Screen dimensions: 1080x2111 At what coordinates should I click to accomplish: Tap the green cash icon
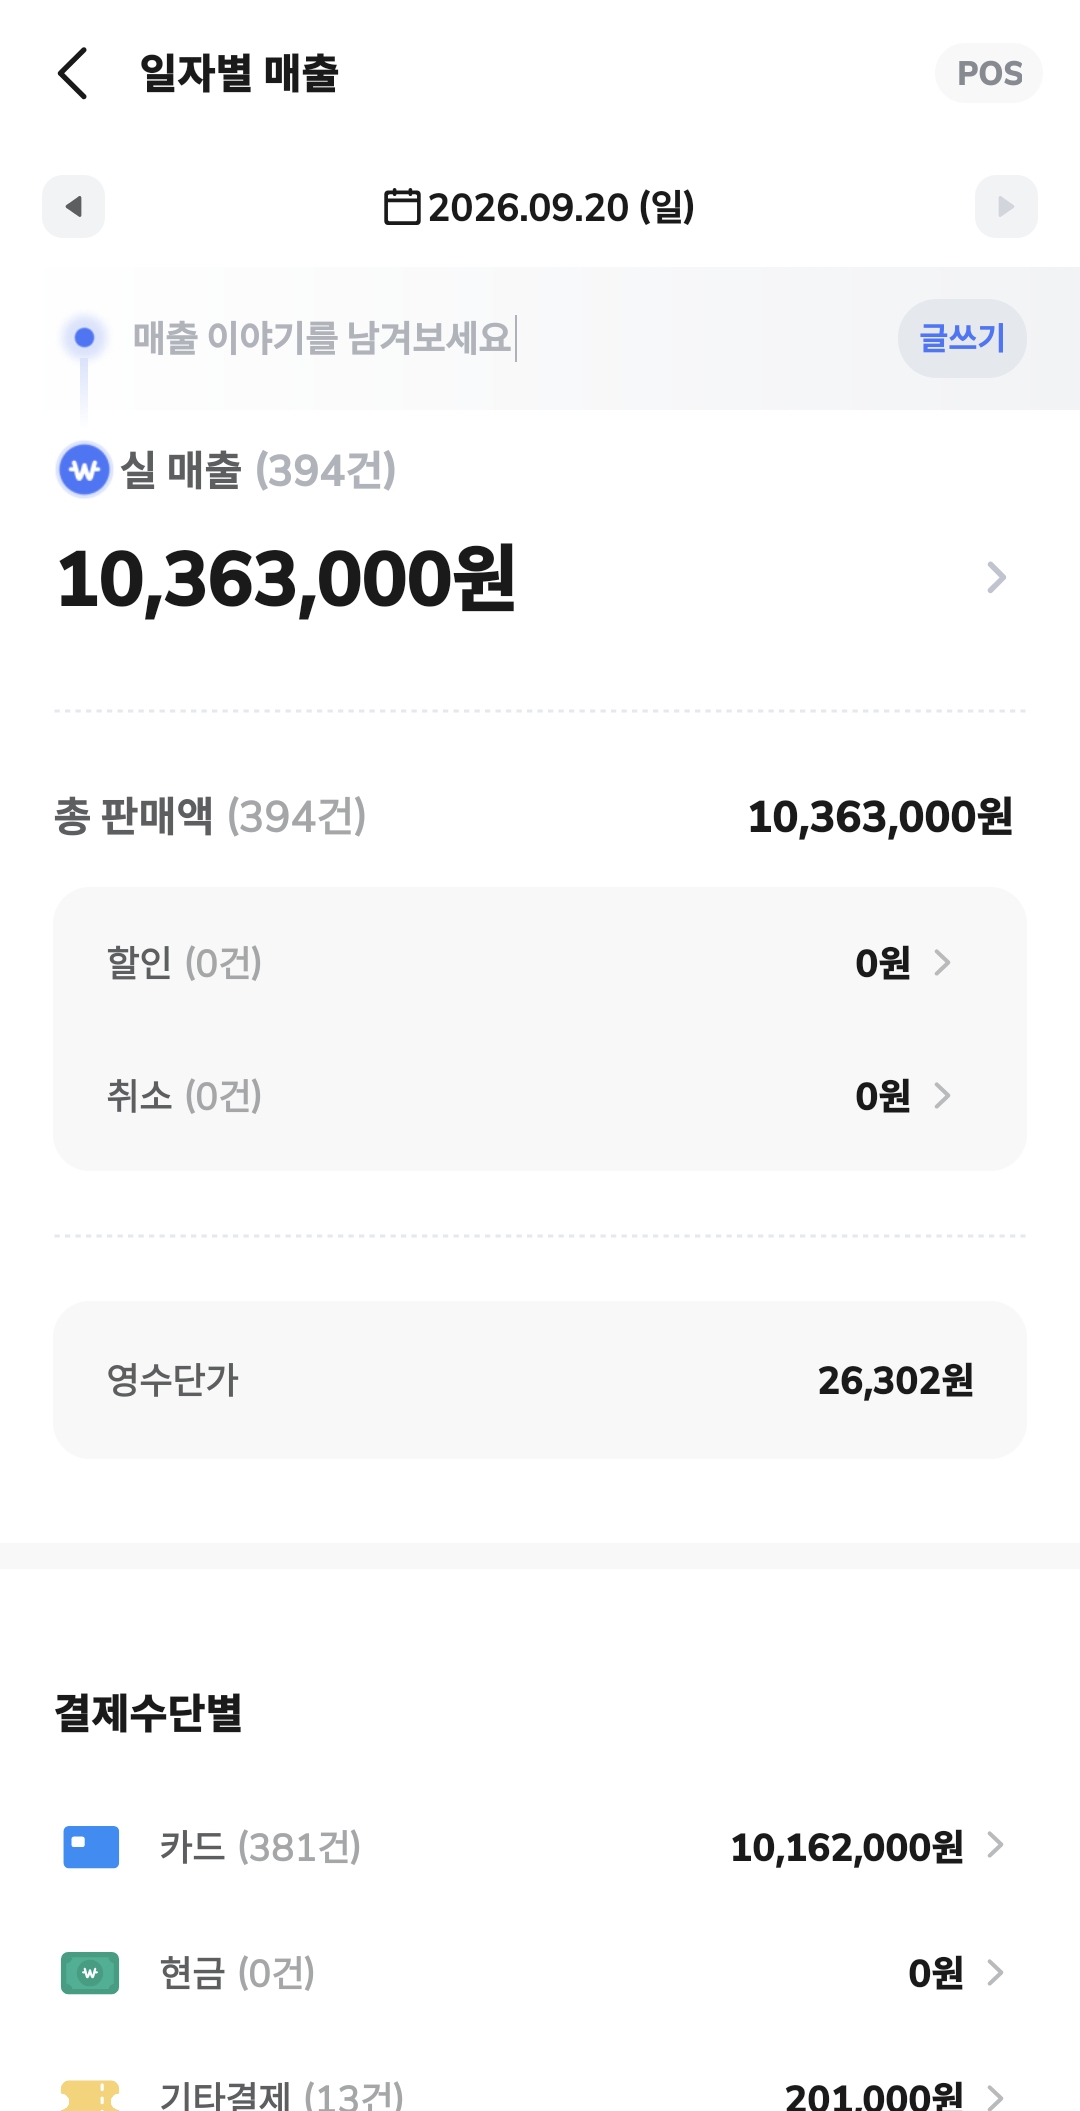coord(90,1973)
